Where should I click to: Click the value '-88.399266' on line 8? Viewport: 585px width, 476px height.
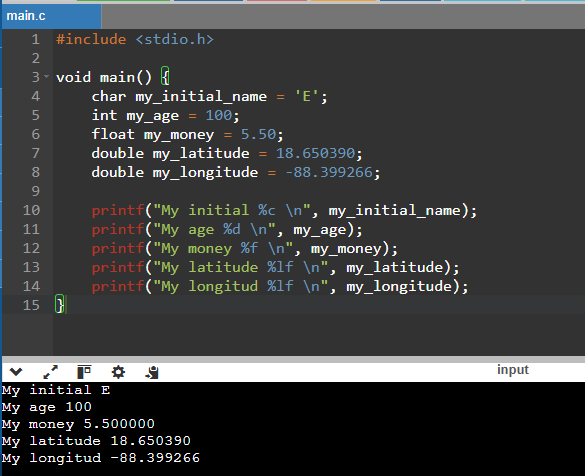coord(329,172)
